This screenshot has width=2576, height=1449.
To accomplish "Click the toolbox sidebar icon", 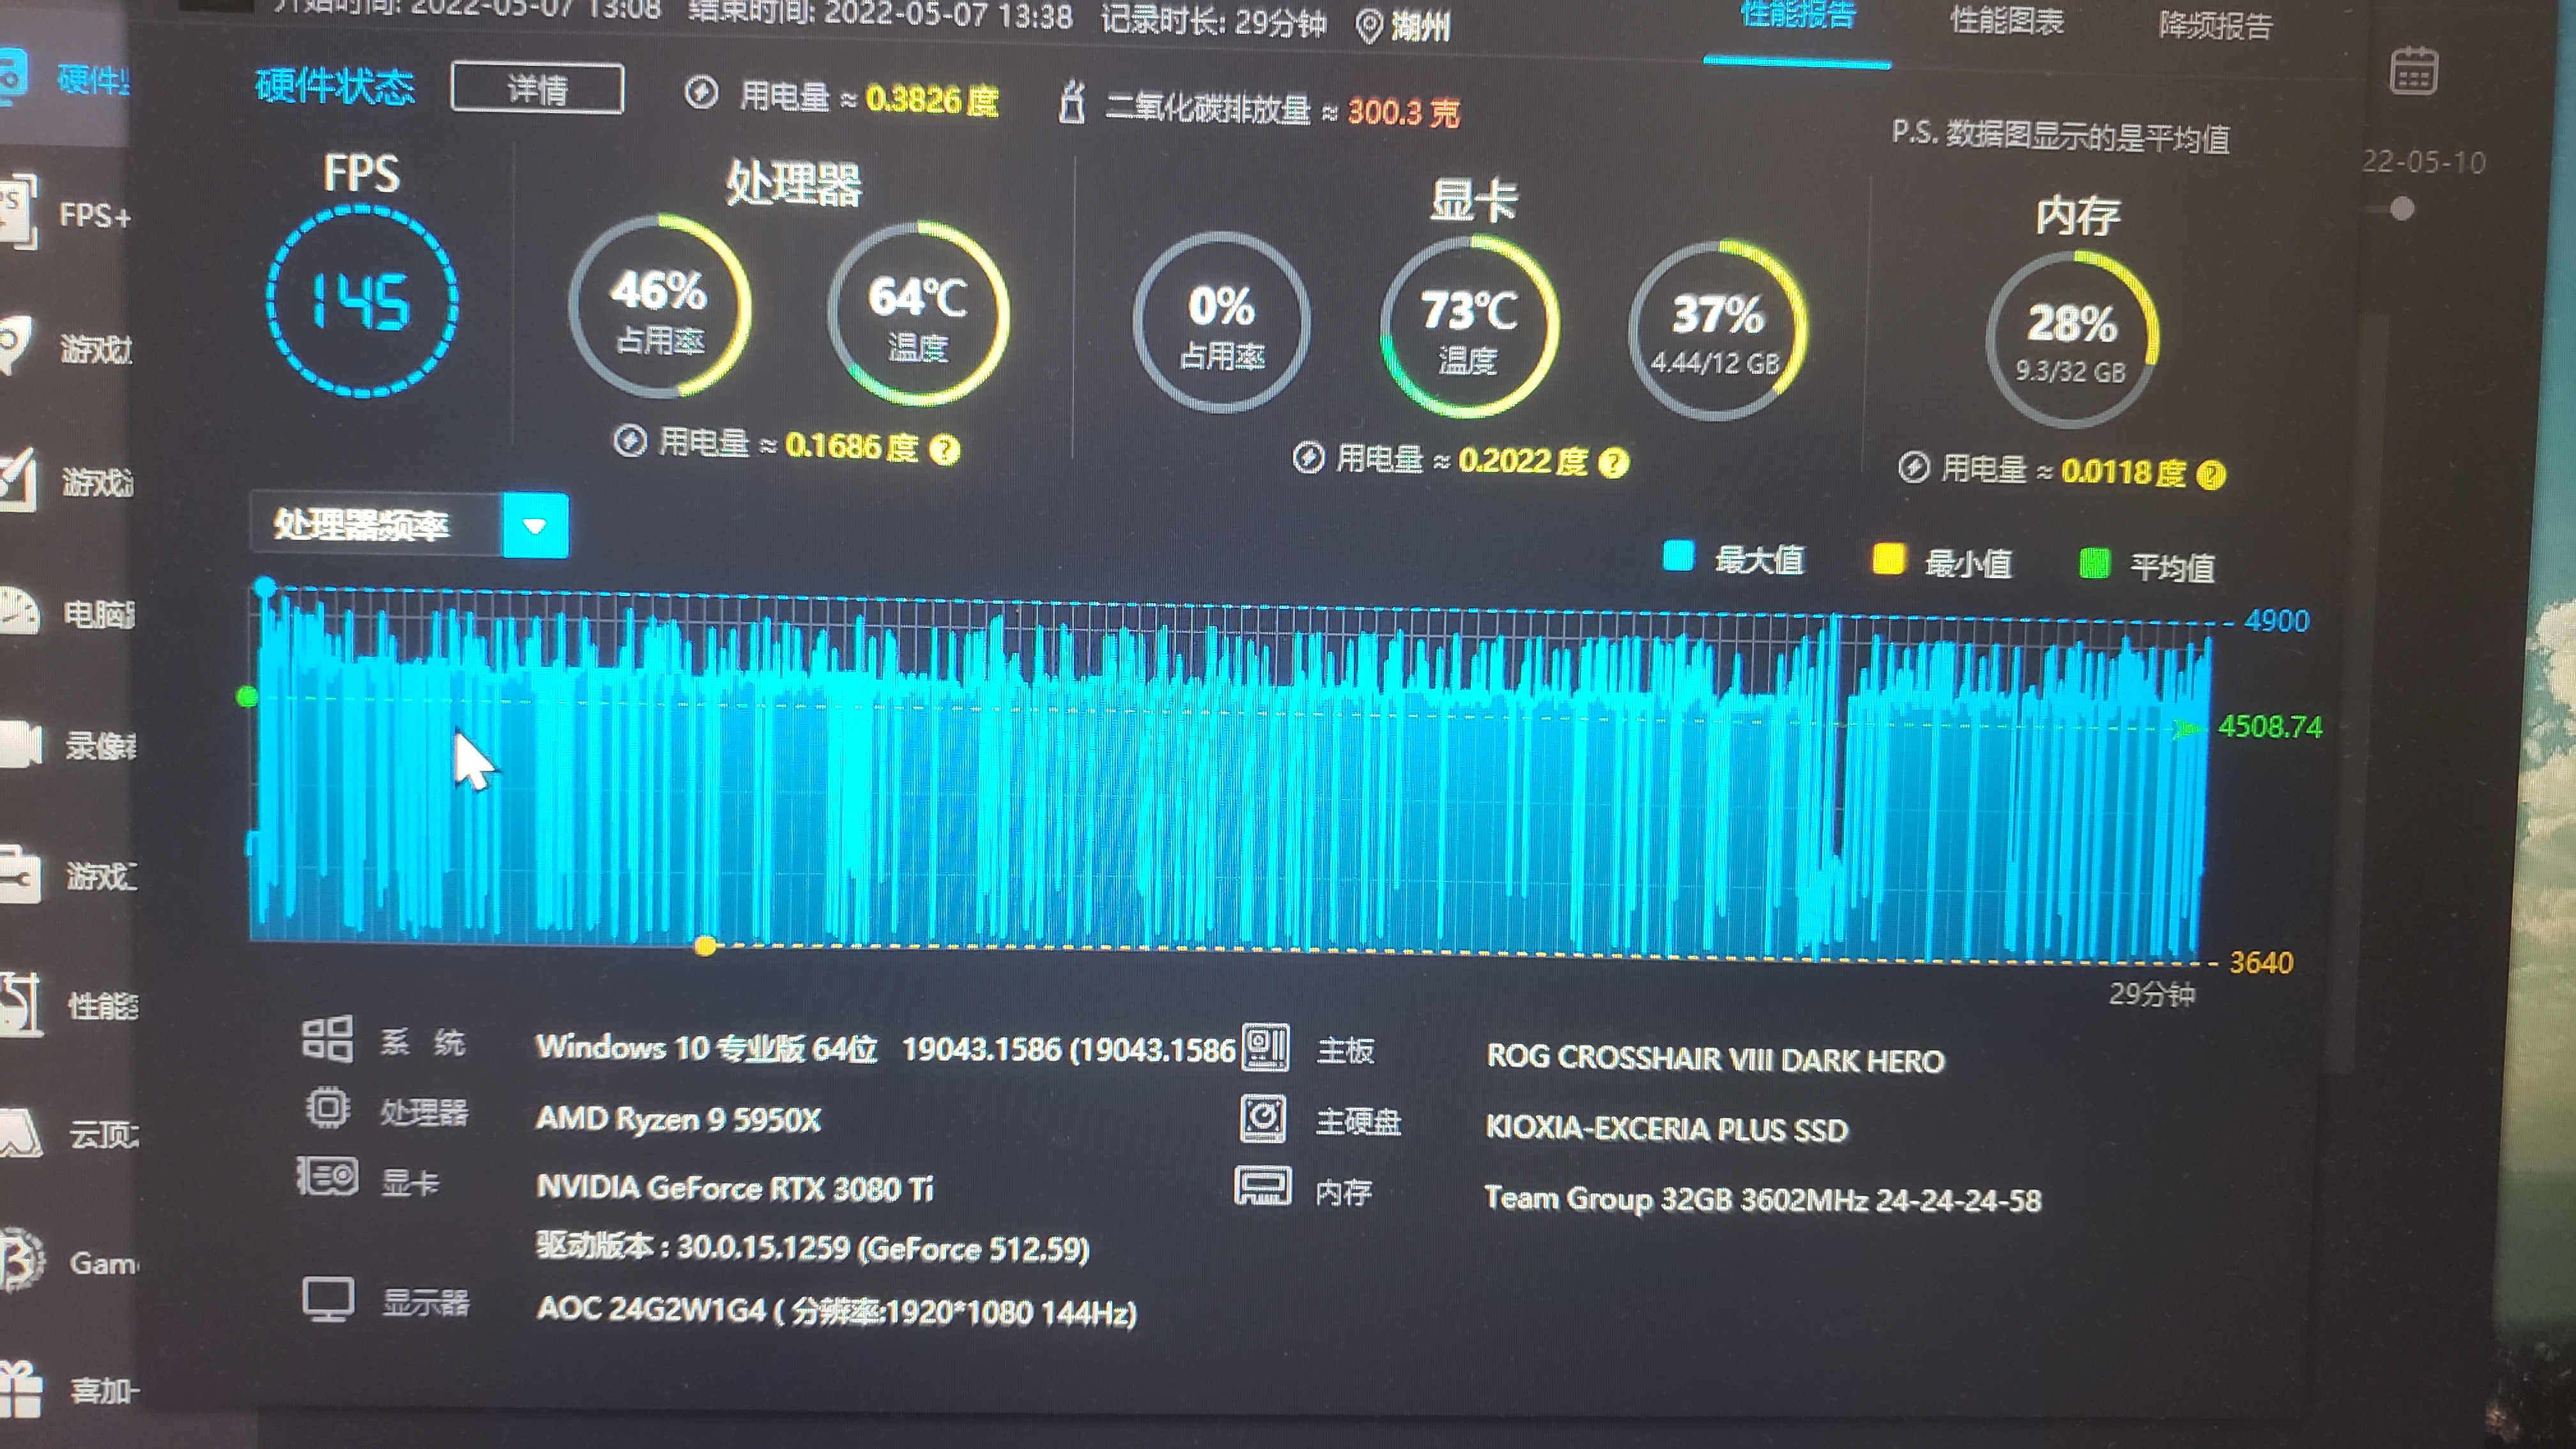I will point(20,874).
